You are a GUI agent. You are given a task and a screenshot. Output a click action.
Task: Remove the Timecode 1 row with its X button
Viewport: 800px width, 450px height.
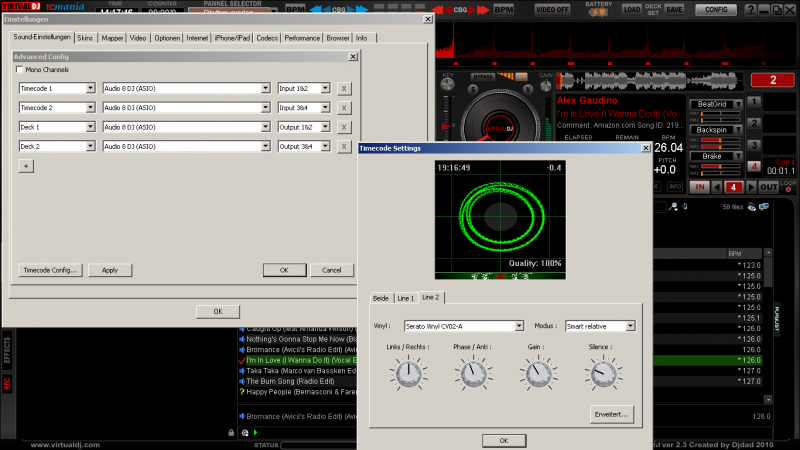(x=344, y=88)
